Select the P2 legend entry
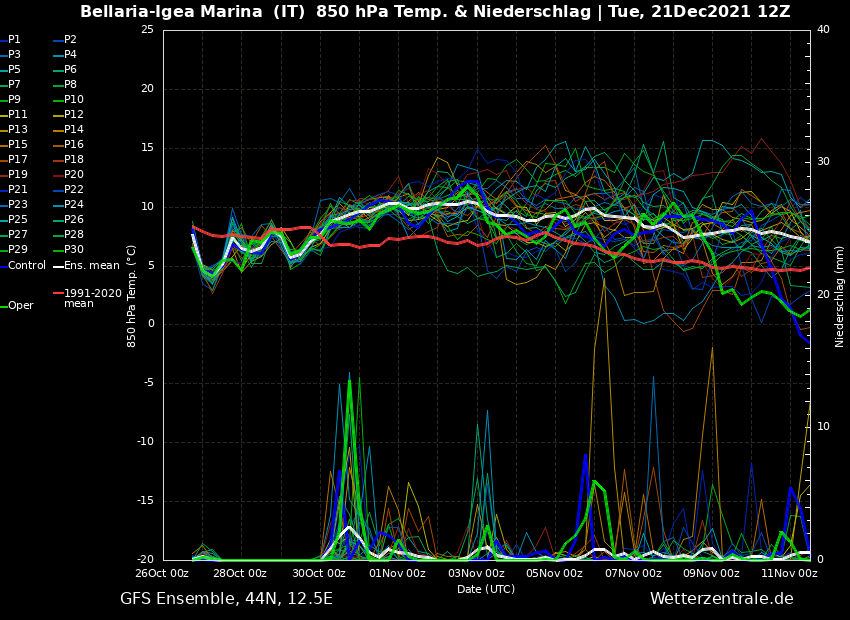 [x=70, y=40]
